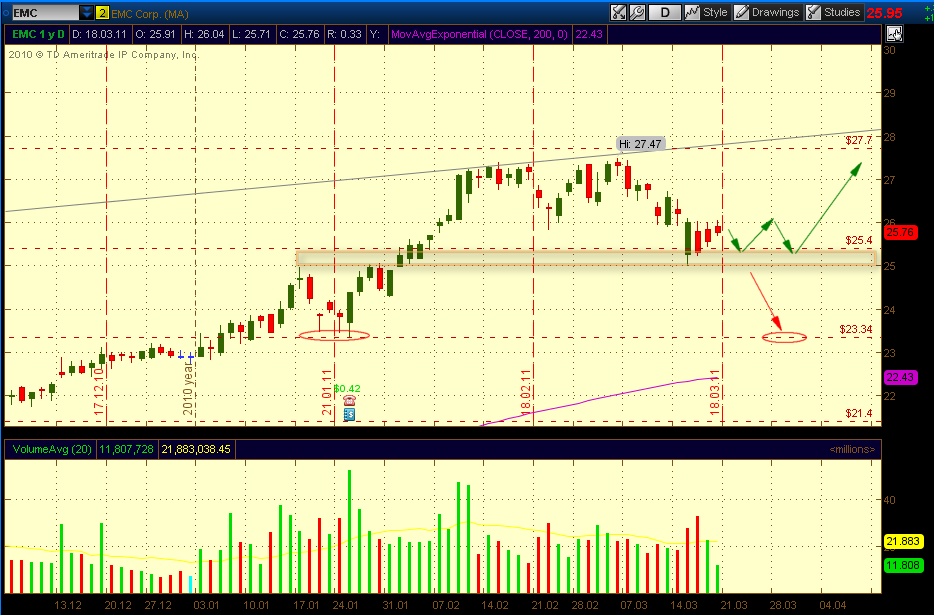This screenshot has width=934, height=615.
Task: Open the Studies button
Action: [x=842, y=13]
